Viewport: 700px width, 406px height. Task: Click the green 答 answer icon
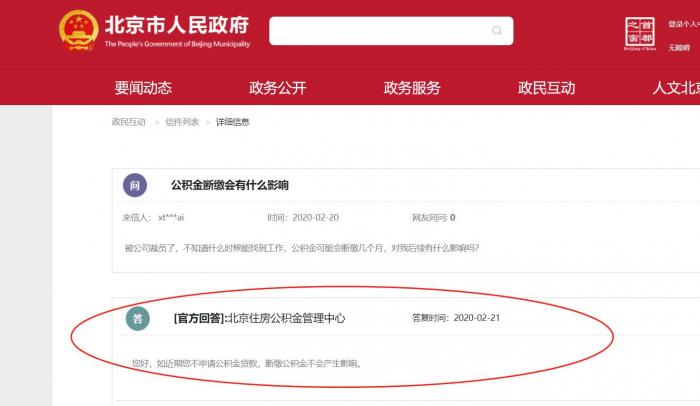point(138,318)
